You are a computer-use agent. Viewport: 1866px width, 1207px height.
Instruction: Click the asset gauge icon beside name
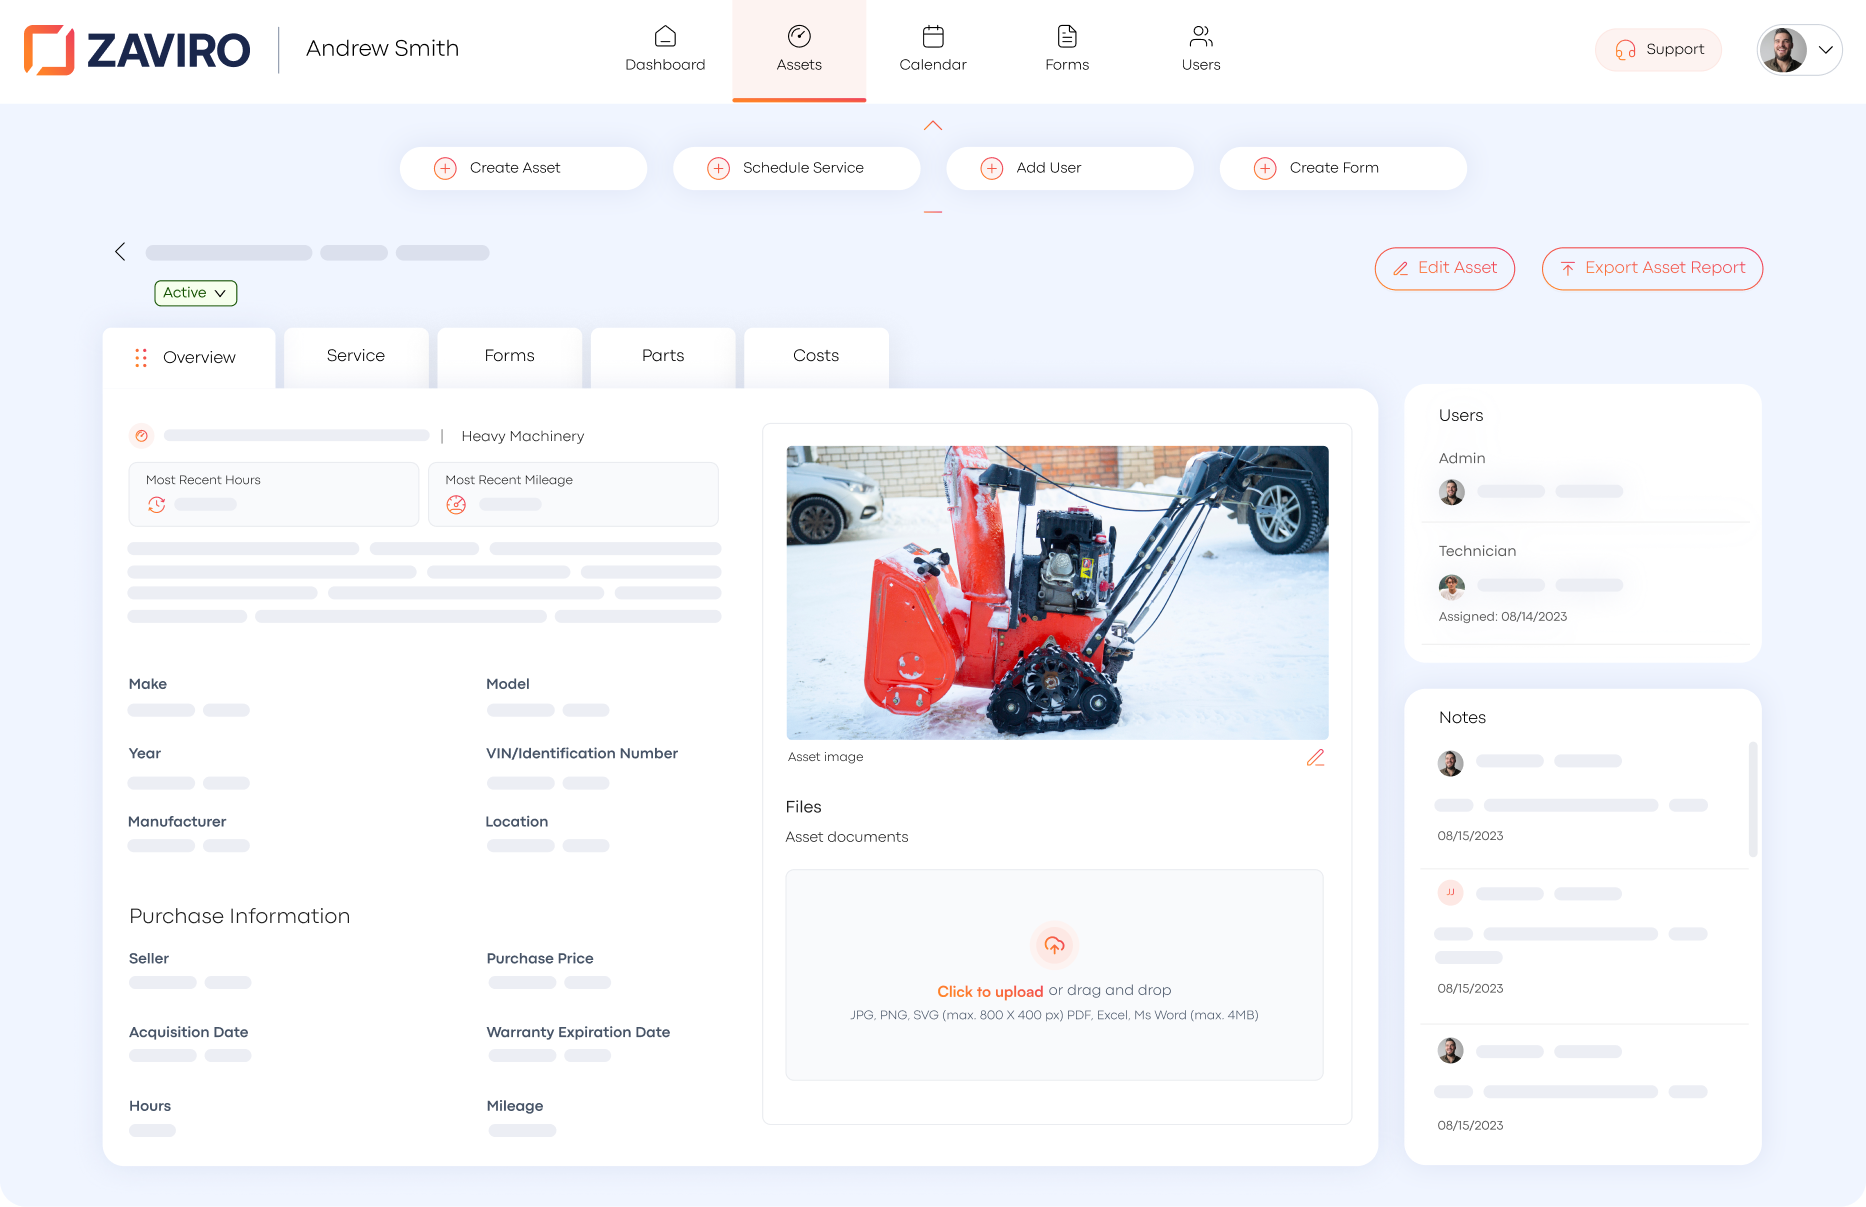tap(142, 436)
